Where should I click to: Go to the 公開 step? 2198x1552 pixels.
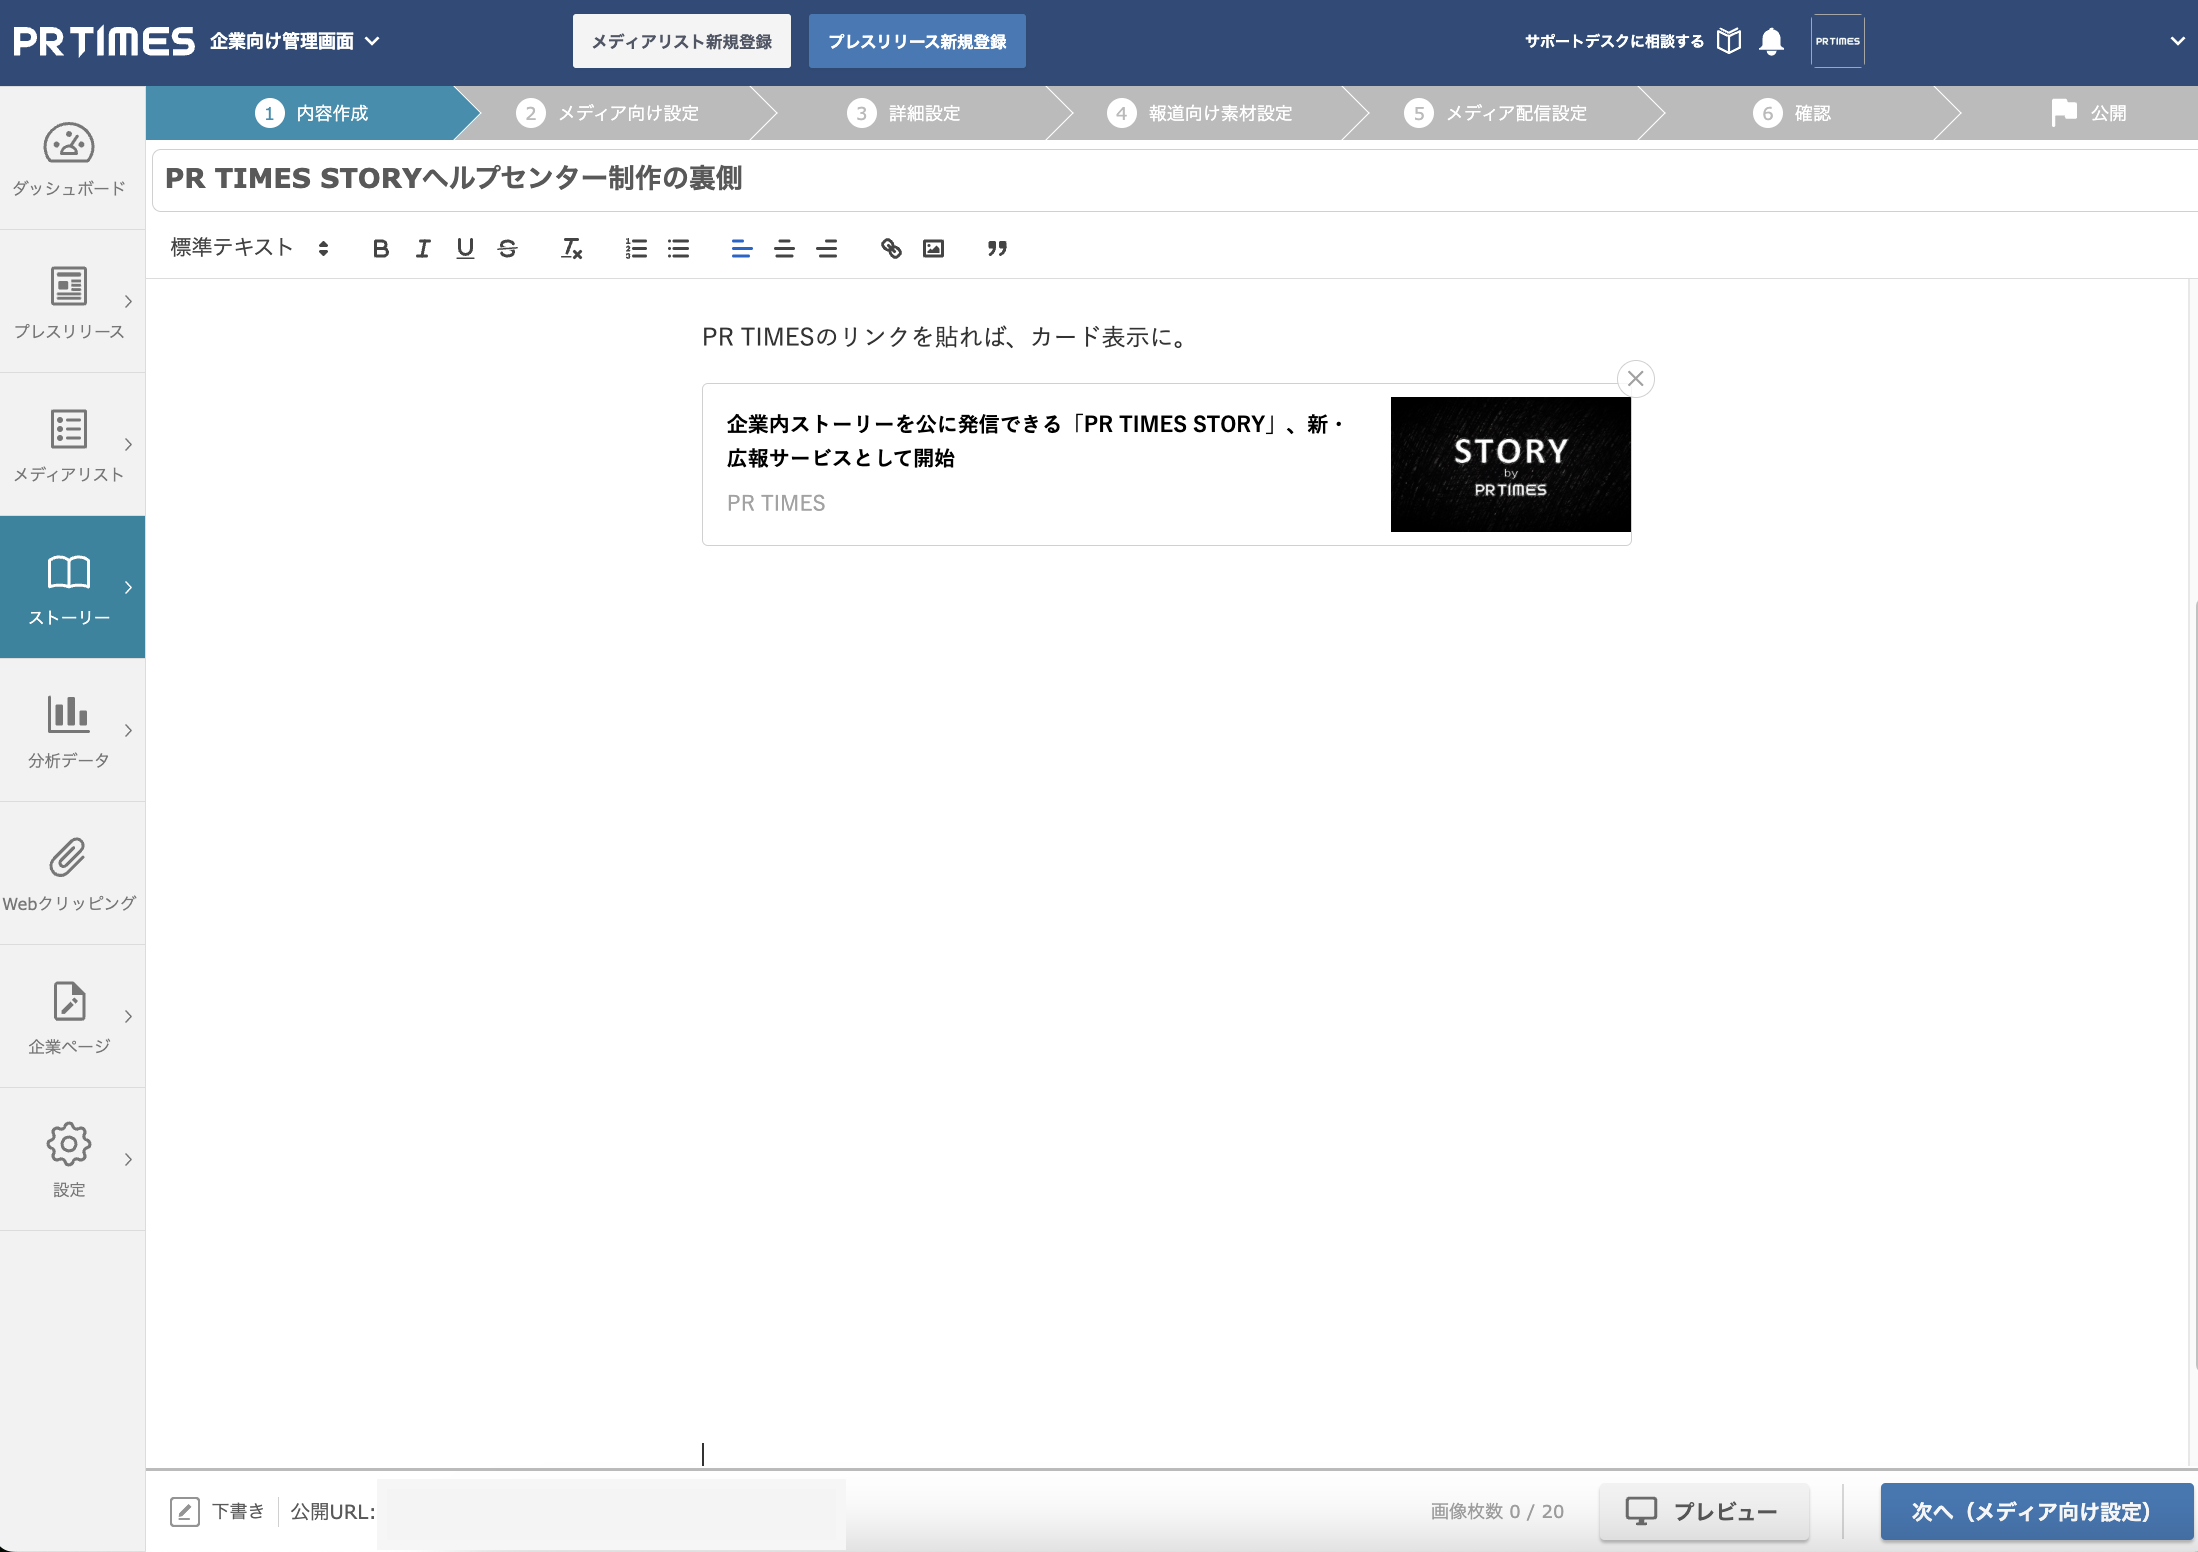pyautogui.click(x=2088, y=113)
